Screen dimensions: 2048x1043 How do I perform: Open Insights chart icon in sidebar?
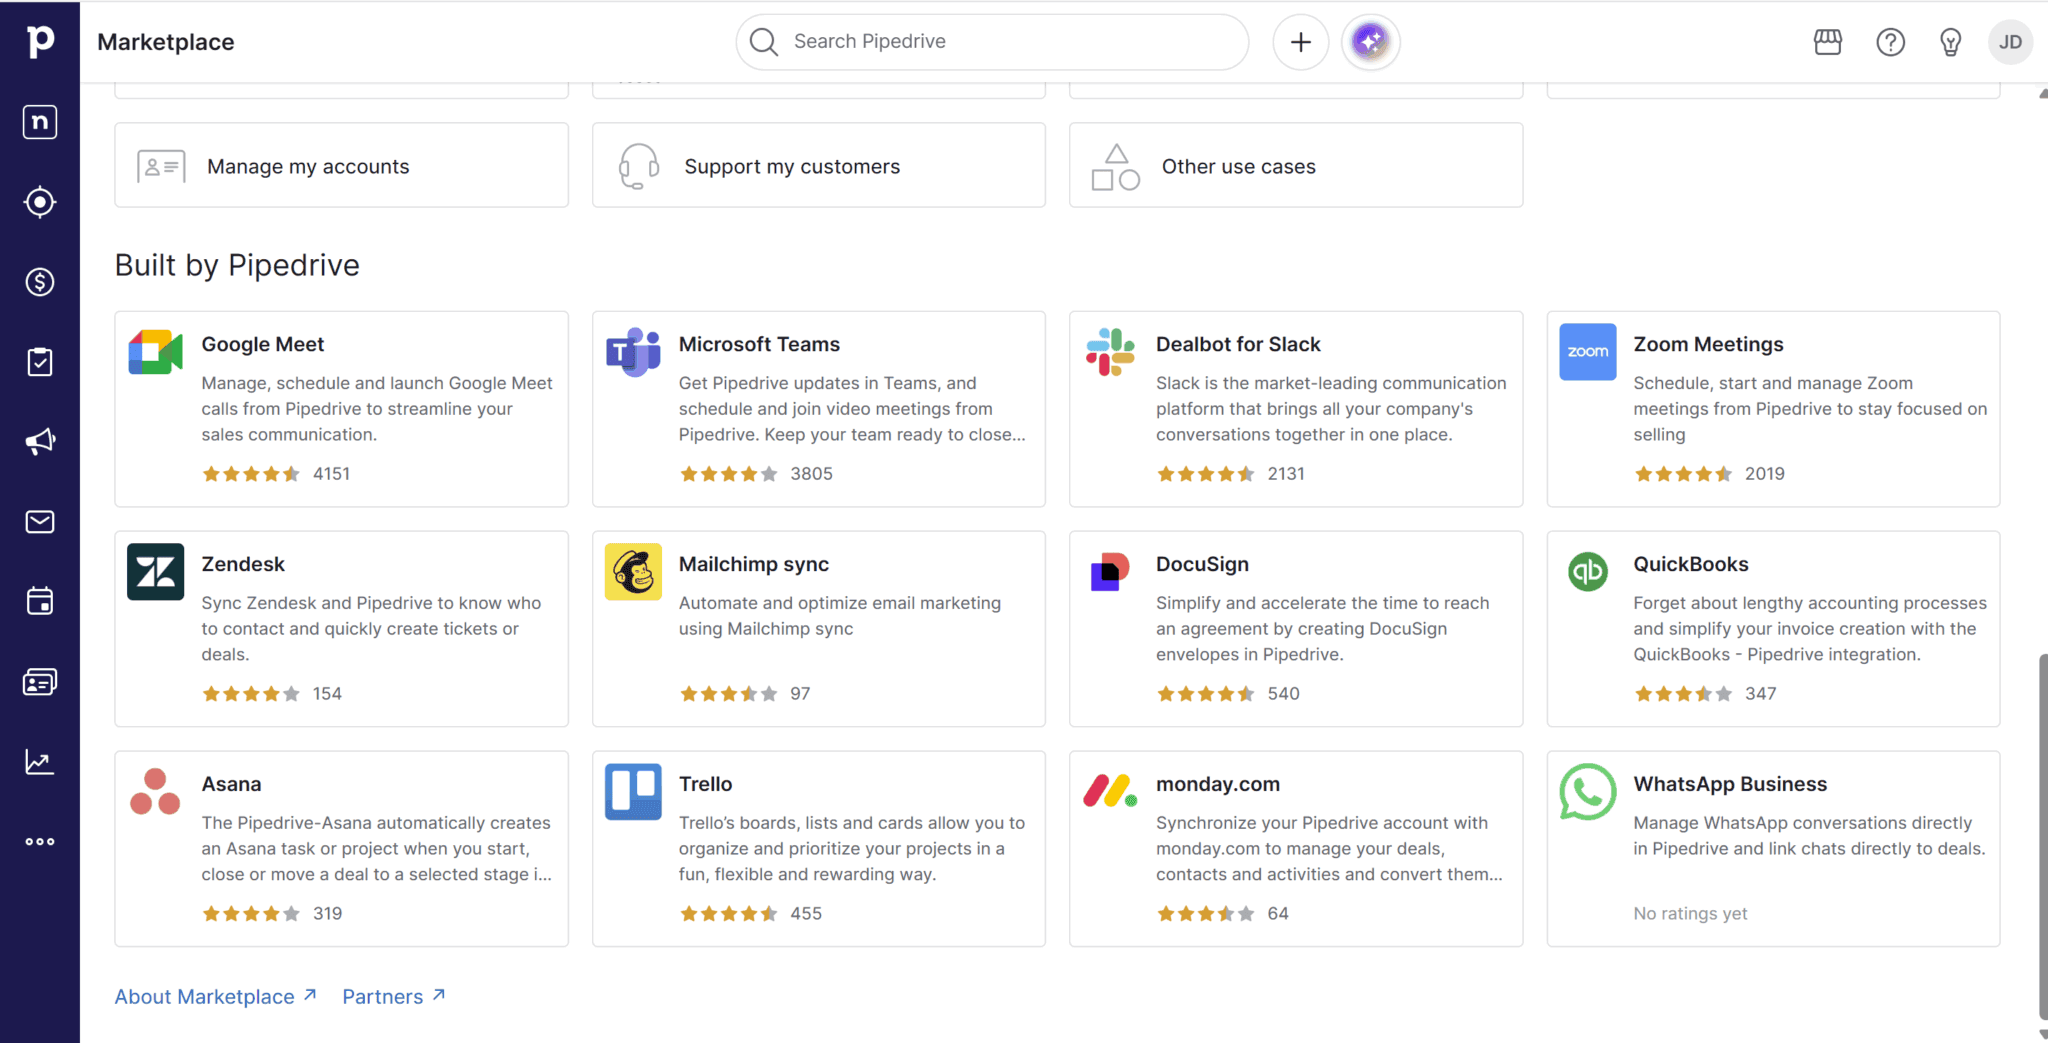pyautogui.click(x=40, y=762)
